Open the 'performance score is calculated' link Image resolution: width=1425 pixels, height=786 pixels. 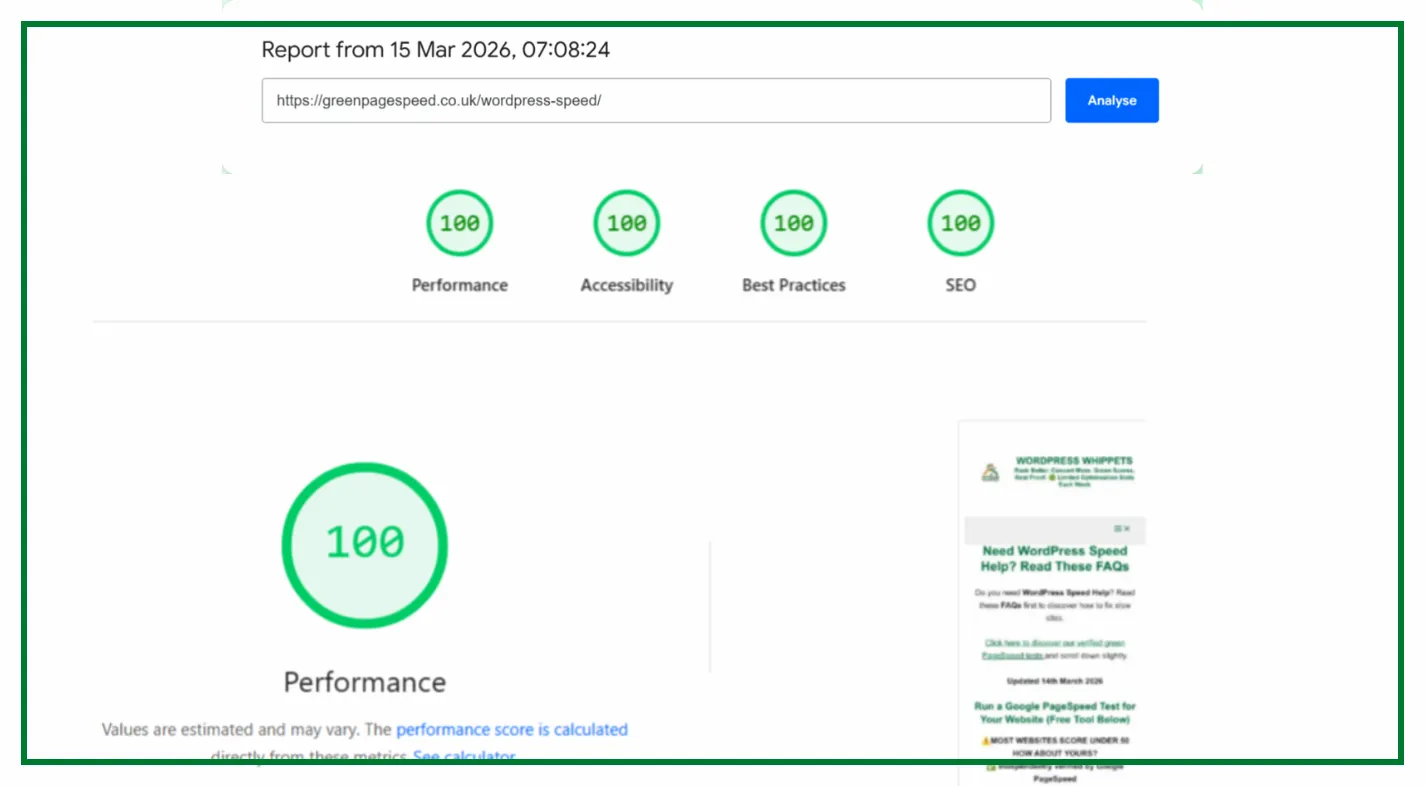(511, 729)
